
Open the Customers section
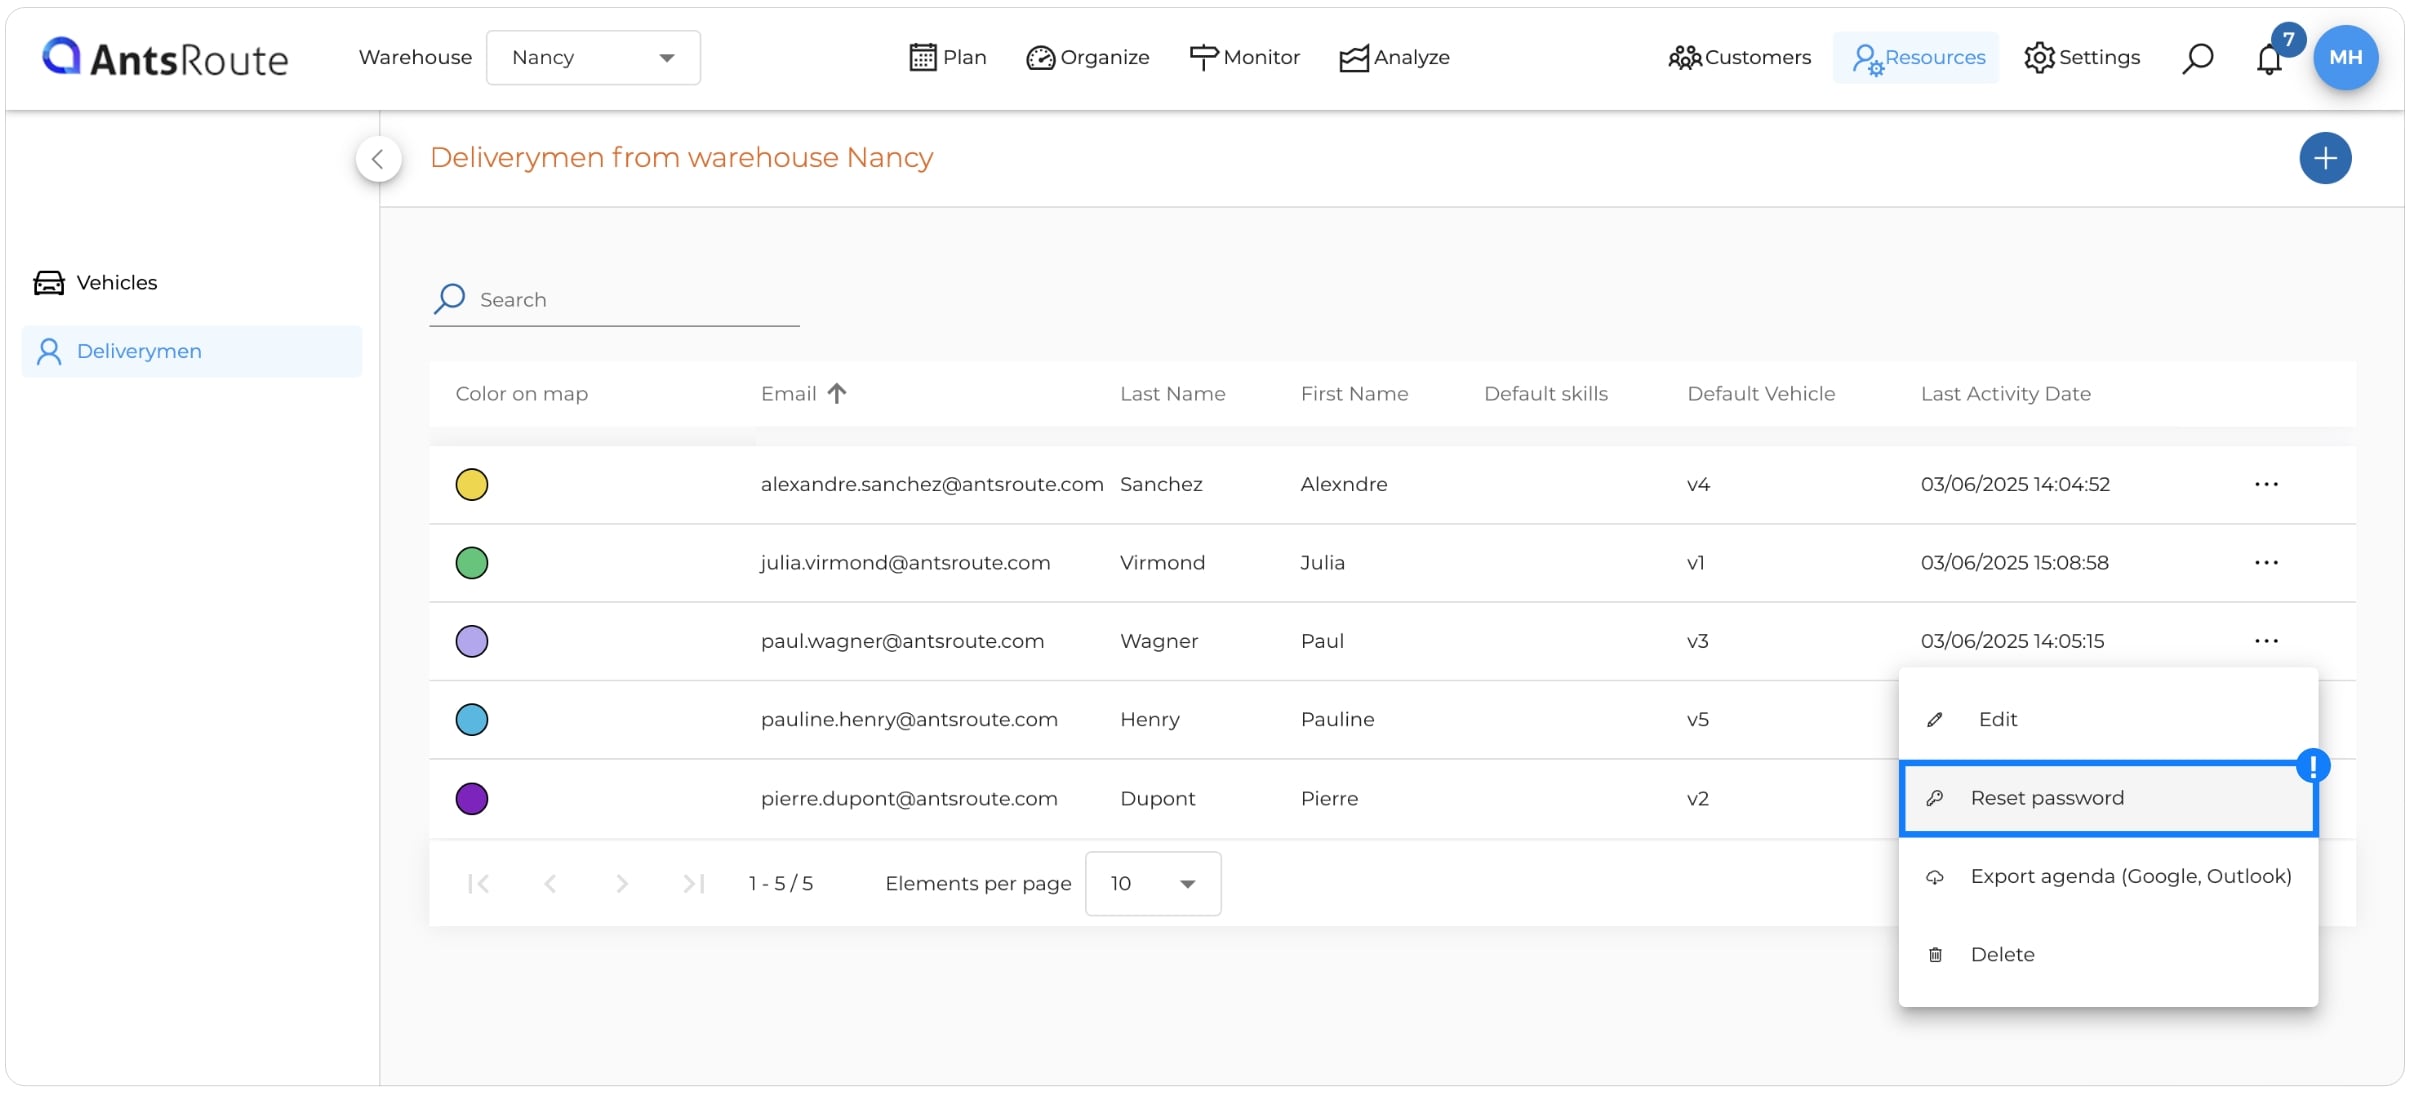(x=1739, y=57)
